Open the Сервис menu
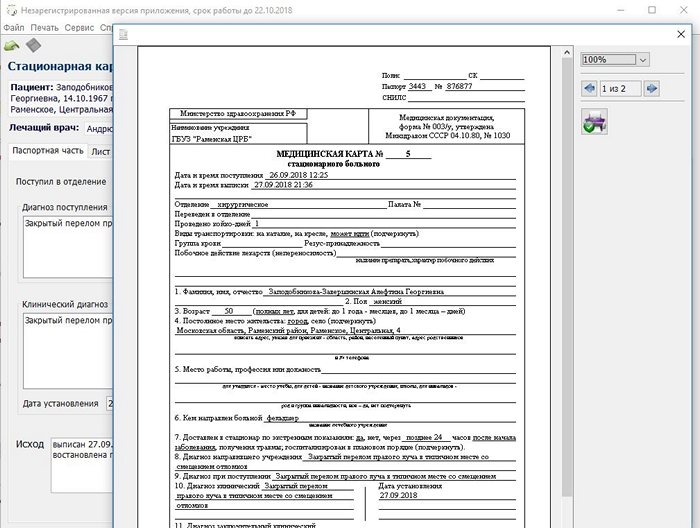 point(79,28)
